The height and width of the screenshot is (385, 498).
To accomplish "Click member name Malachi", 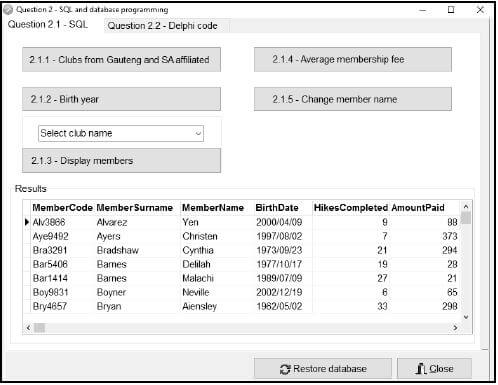I will (198, 278).
